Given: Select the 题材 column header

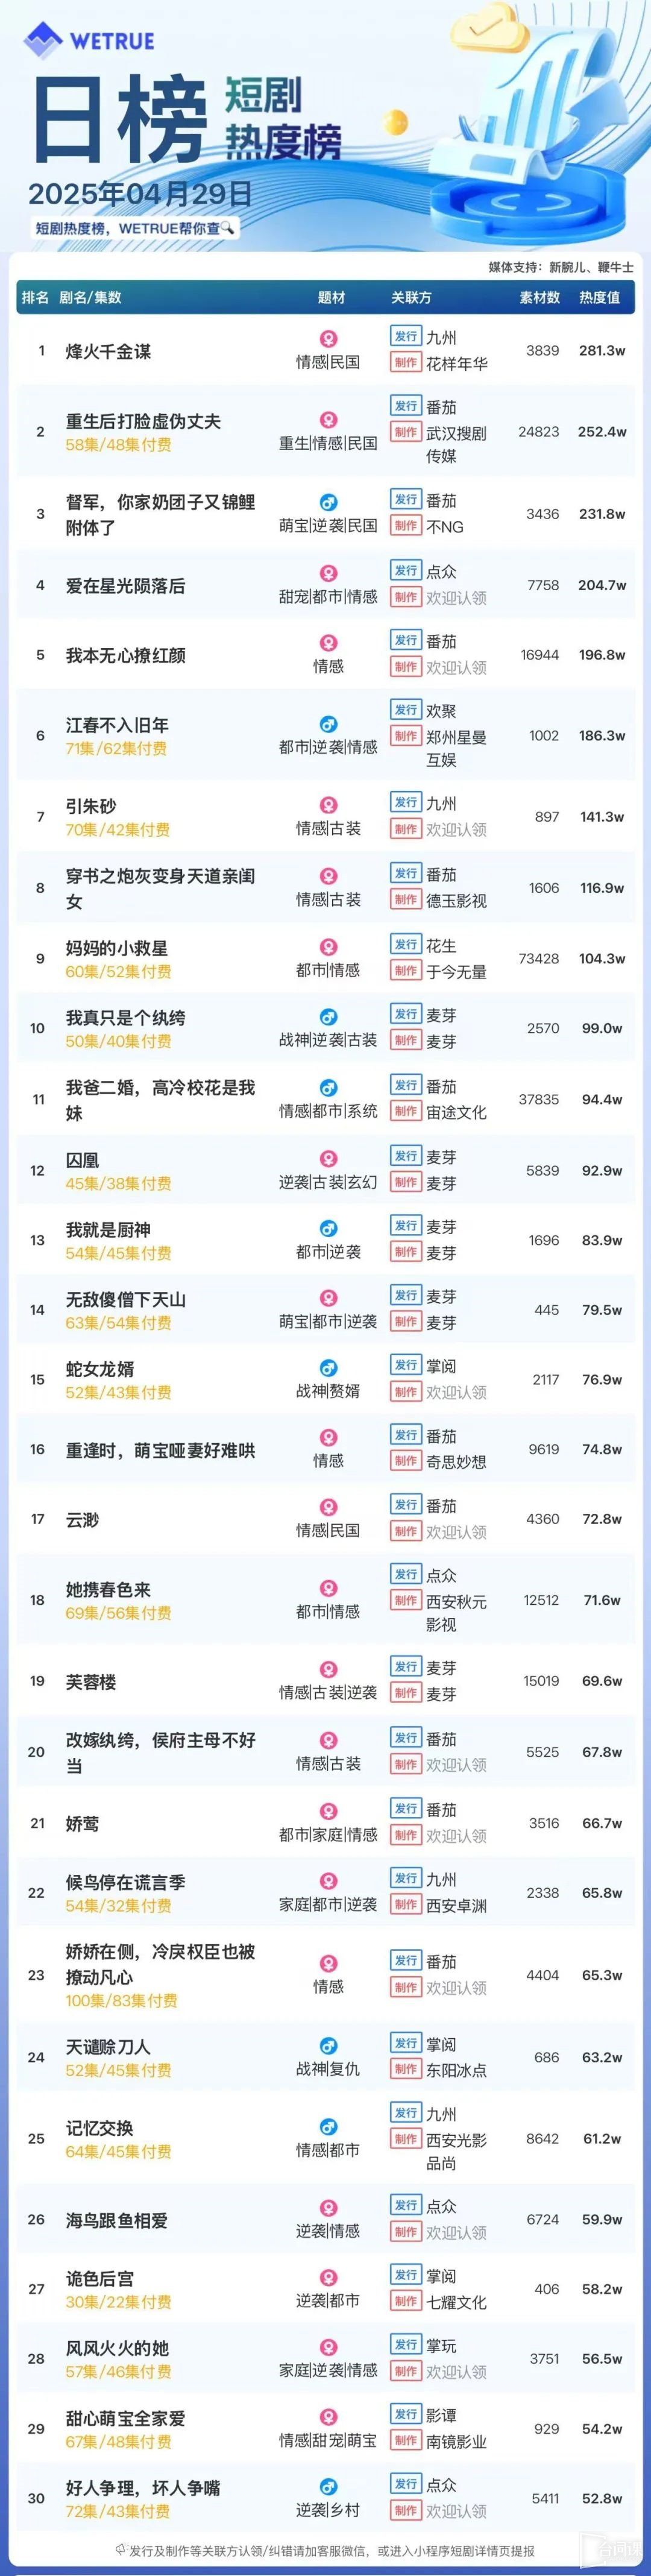Looking at the screenshot, I should (331, 297).
